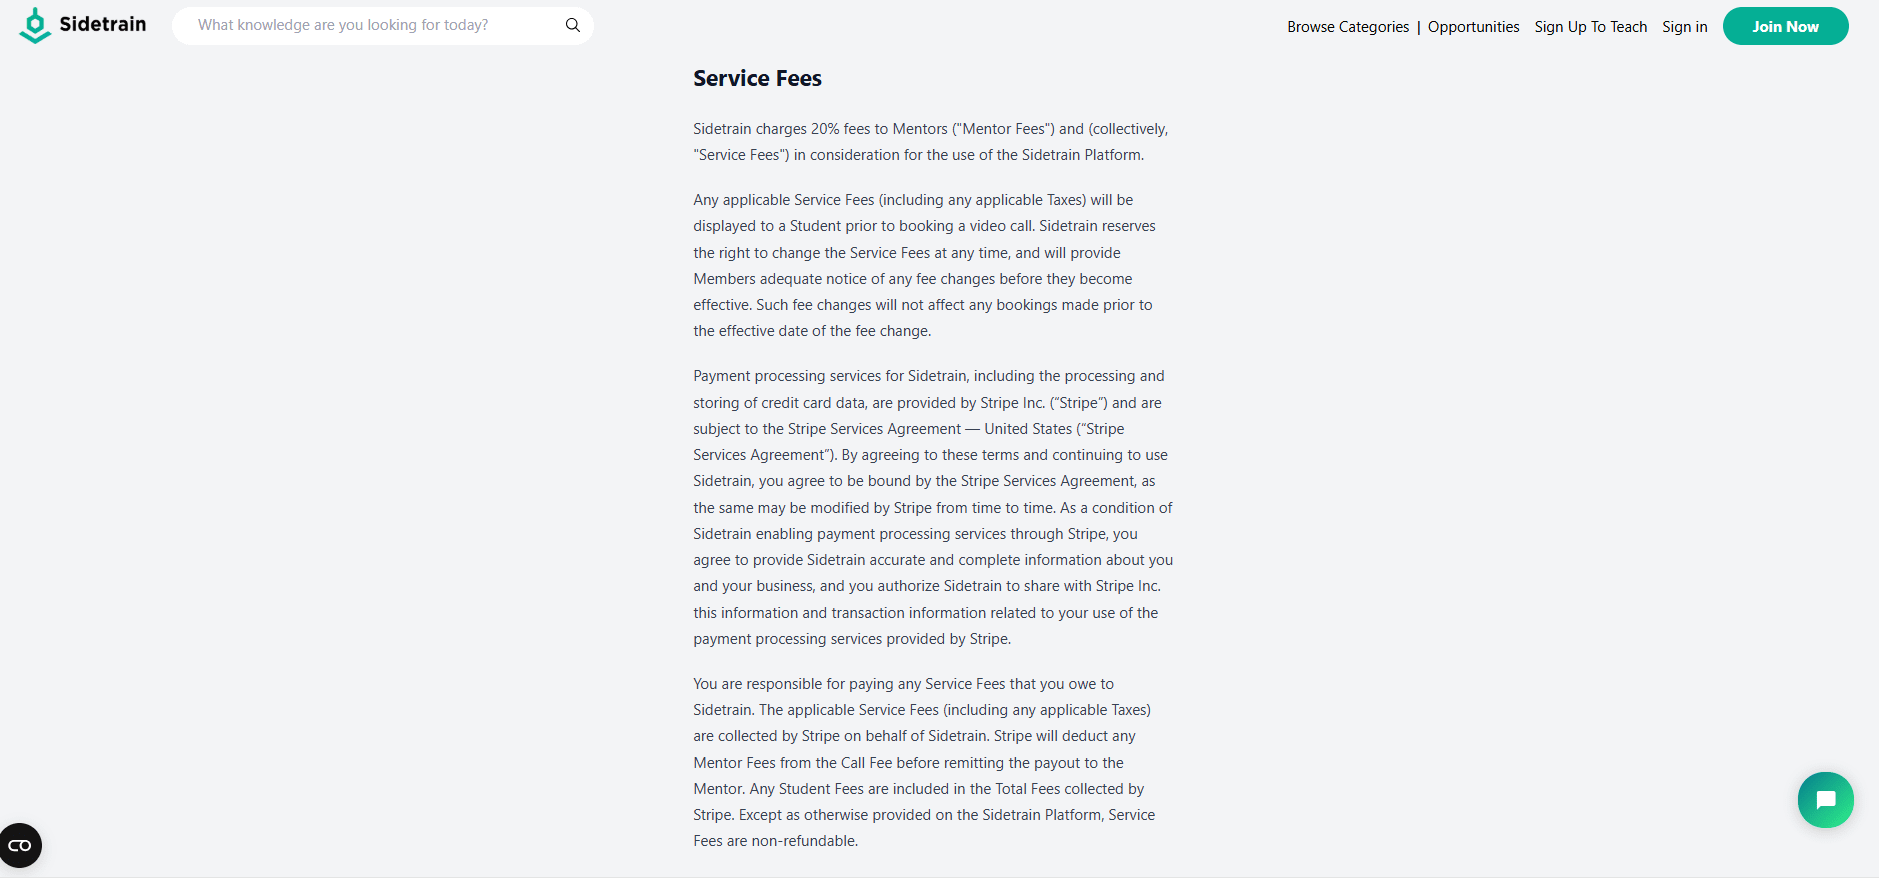Open the Browse Categories menu
This screenshot has height=878, width=1879.
(1348, 27)
